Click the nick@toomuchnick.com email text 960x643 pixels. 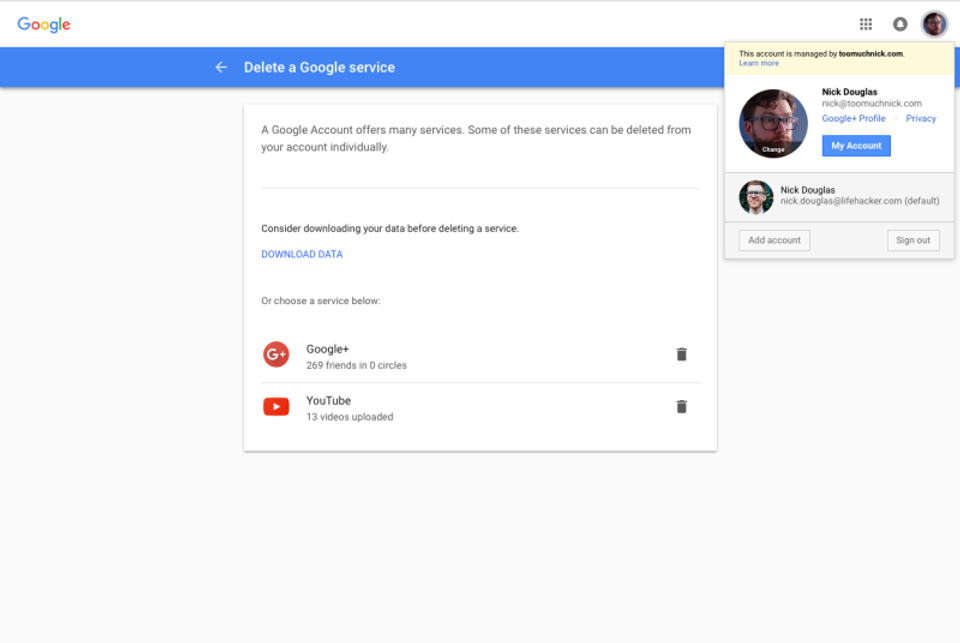pyautogui.click(x=871, y=103)
